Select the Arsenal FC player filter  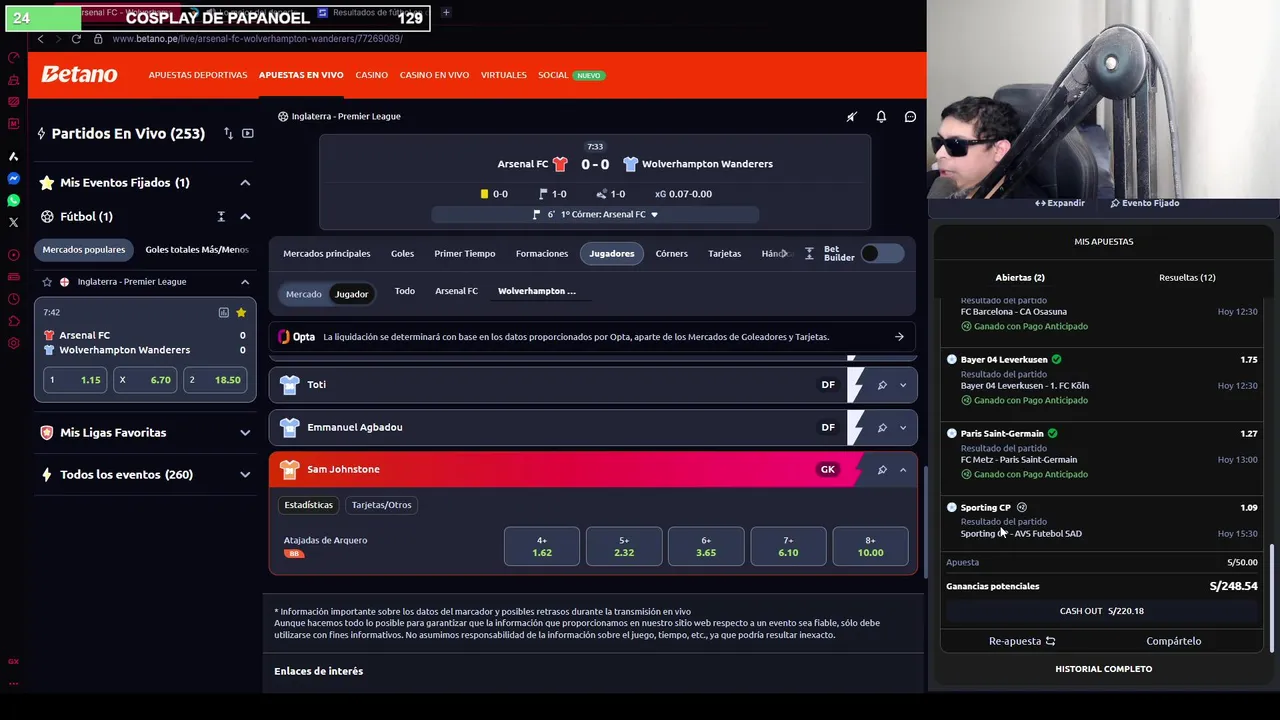pyautogui.click(x=456, y=291)
